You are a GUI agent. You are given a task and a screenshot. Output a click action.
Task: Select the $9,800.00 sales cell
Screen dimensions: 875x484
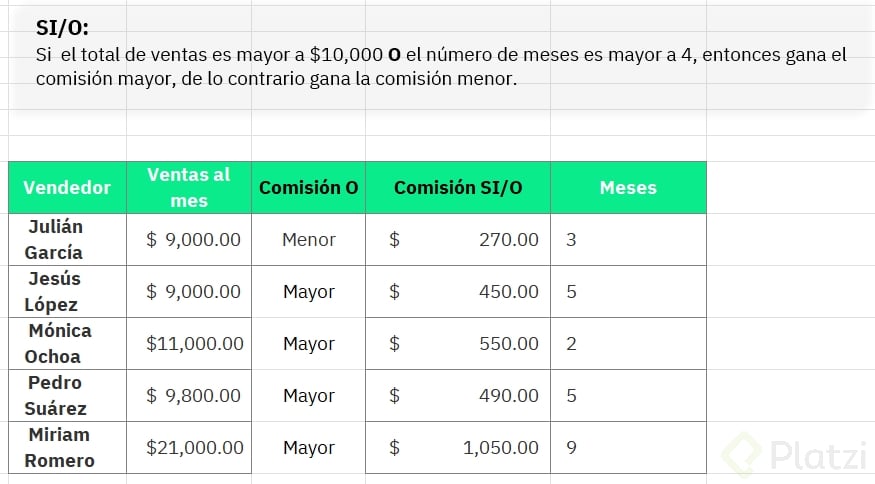tap(194, 396)
